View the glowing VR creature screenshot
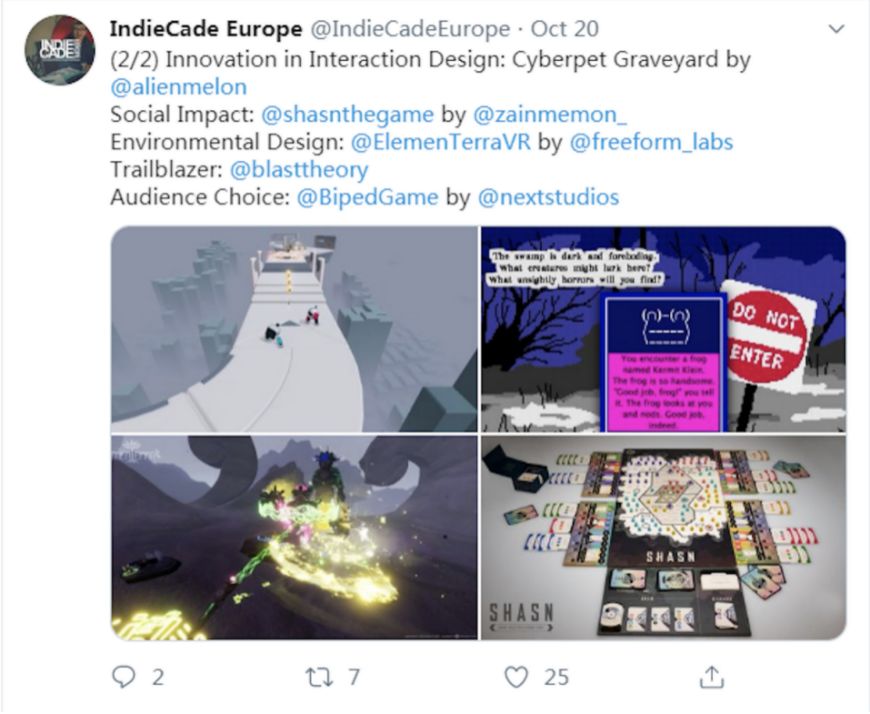Image resolution: width=870 pixels, height=714 pixels. (294, 538)
